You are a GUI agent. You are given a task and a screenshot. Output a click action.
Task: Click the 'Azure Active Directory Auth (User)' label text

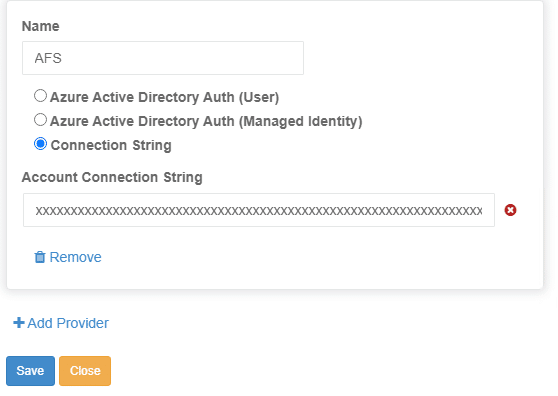click(x=164, y=97)
